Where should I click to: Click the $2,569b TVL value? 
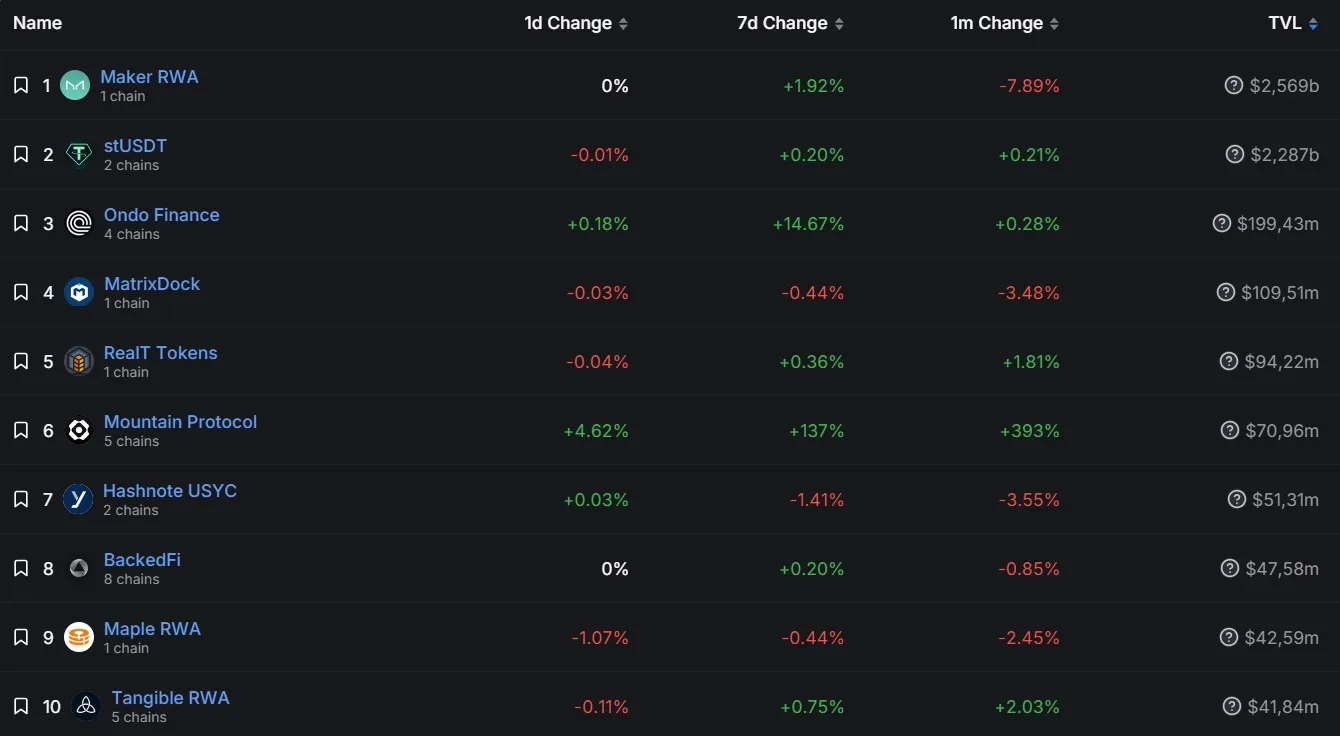[1284, 86]
